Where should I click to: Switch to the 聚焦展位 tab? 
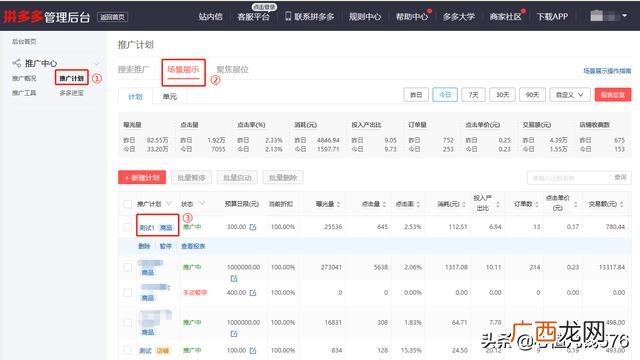click(x=232, y=69)
